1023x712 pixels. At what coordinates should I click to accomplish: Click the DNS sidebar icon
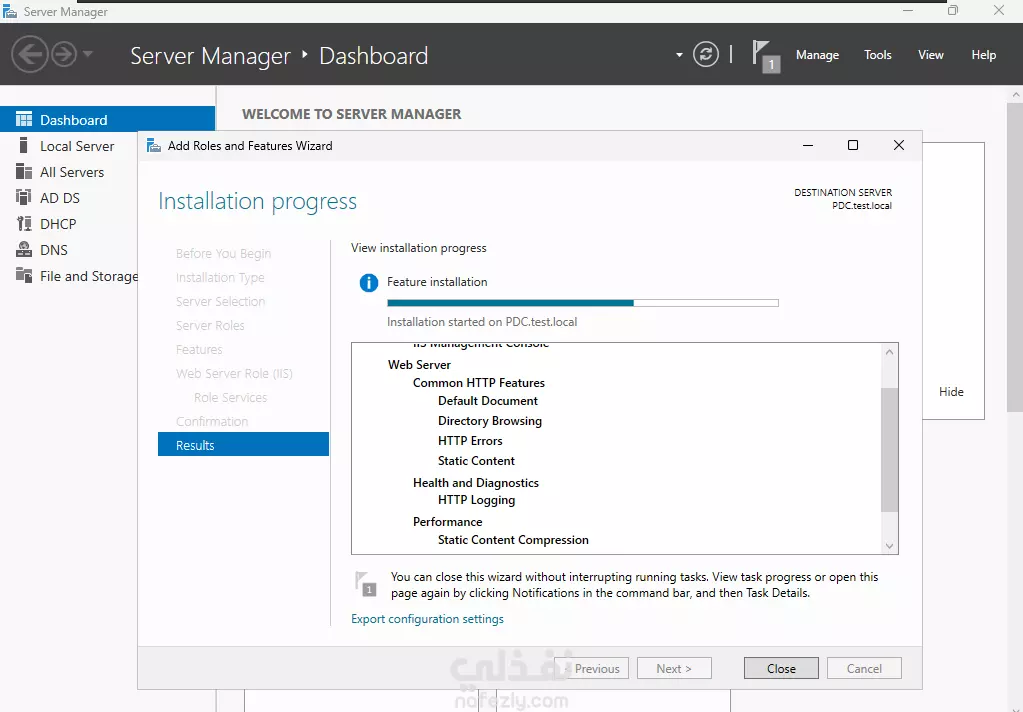24,249
